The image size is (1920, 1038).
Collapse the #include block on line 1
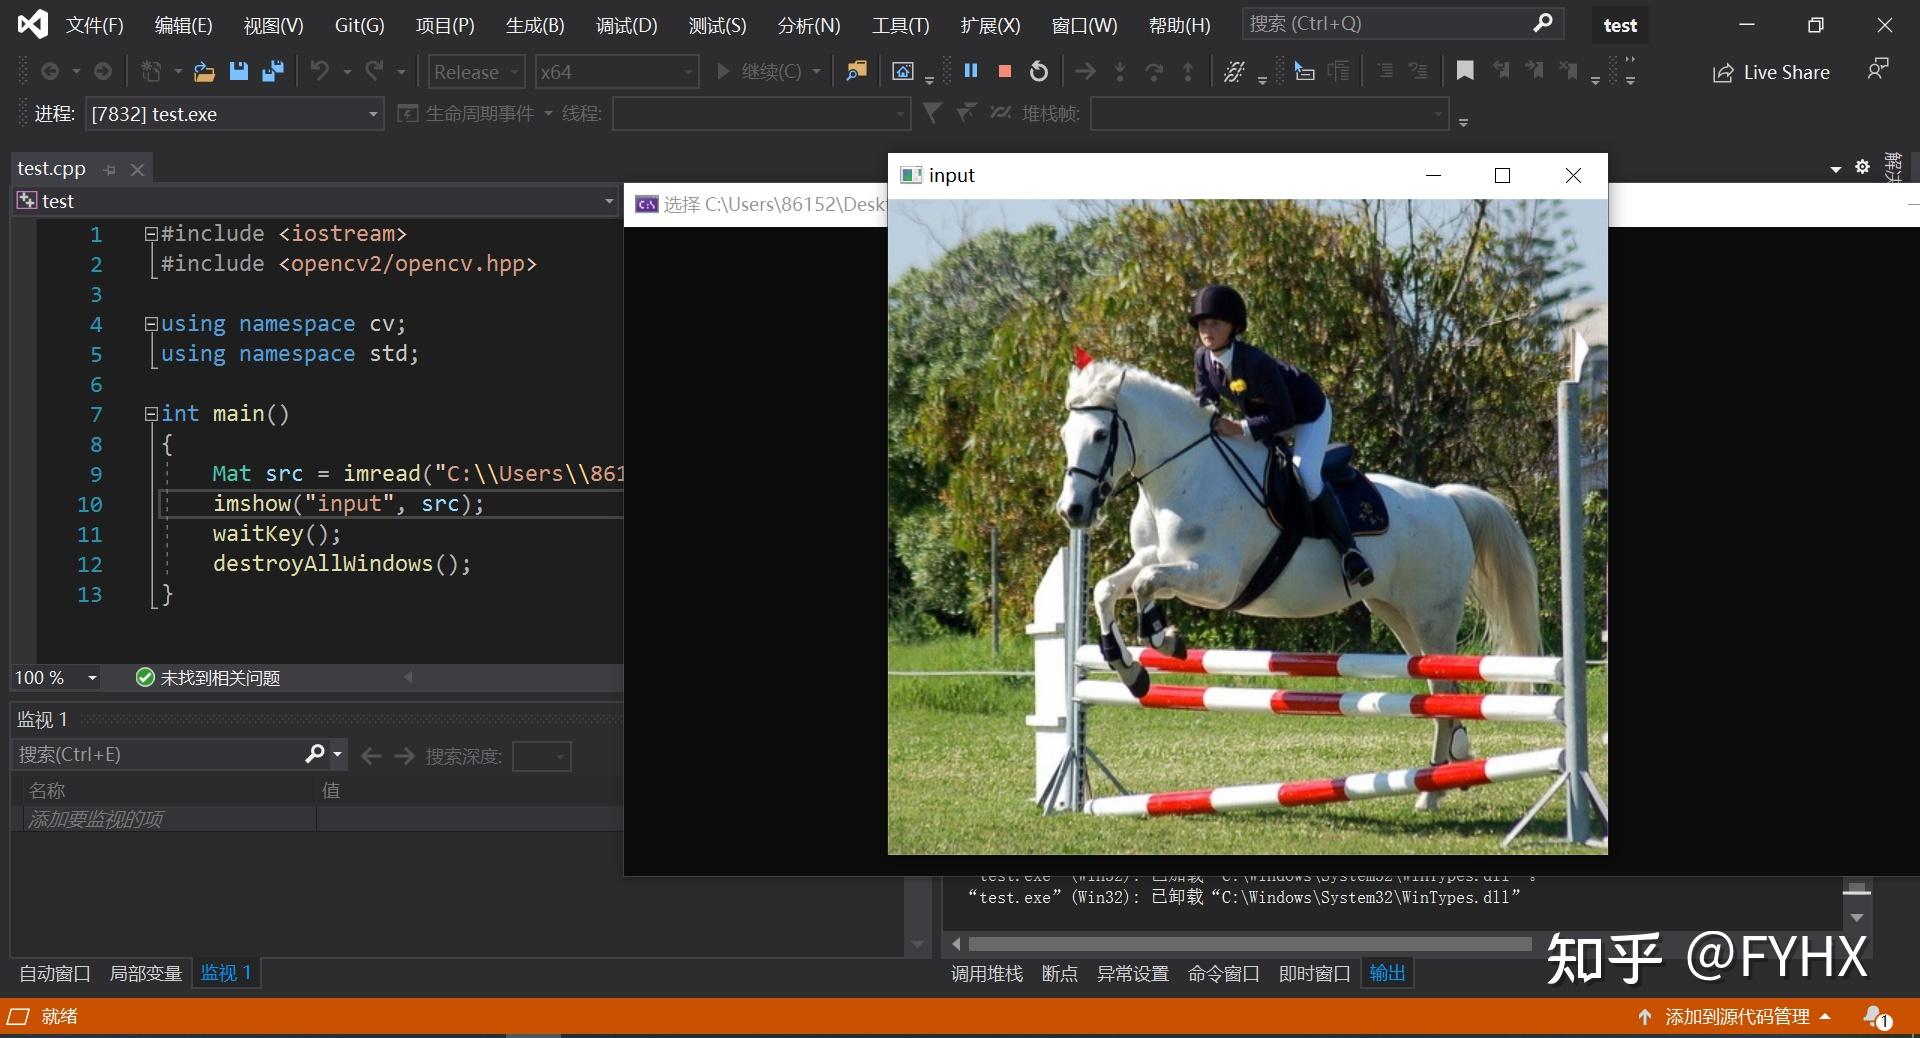[151, 234]
